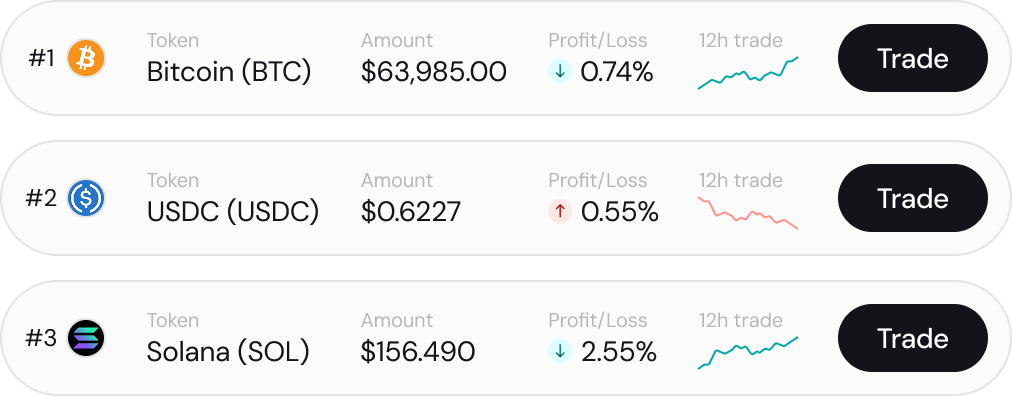Image resolution: width=1012 pixels, height=396 pixels.
Task: Click the Trade button for USDC
Action: (913, 198)
